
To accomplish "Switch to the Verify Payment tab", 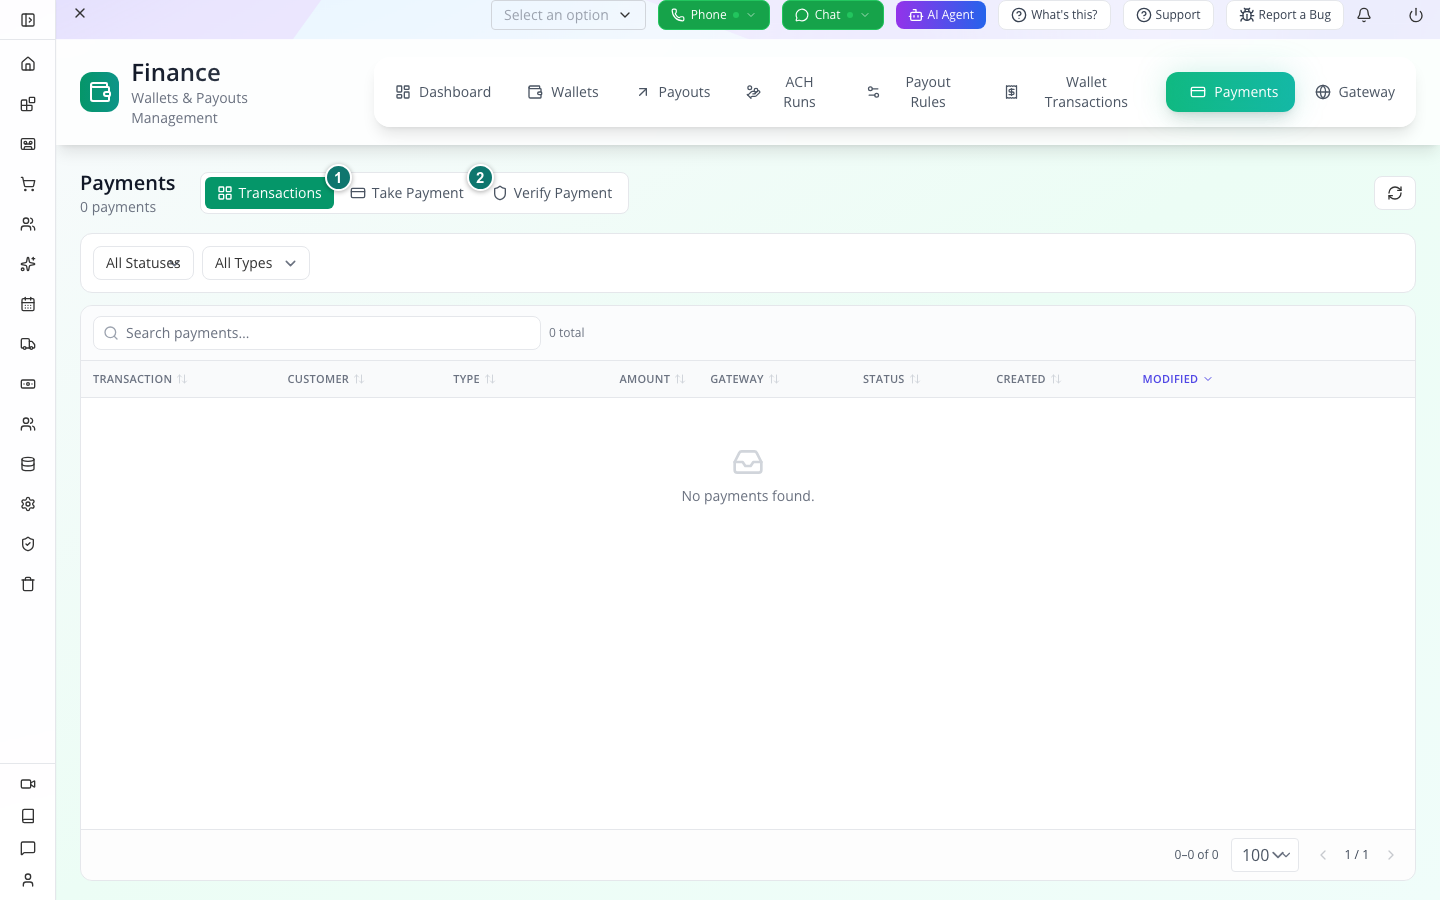I will (x=552, y=193).
